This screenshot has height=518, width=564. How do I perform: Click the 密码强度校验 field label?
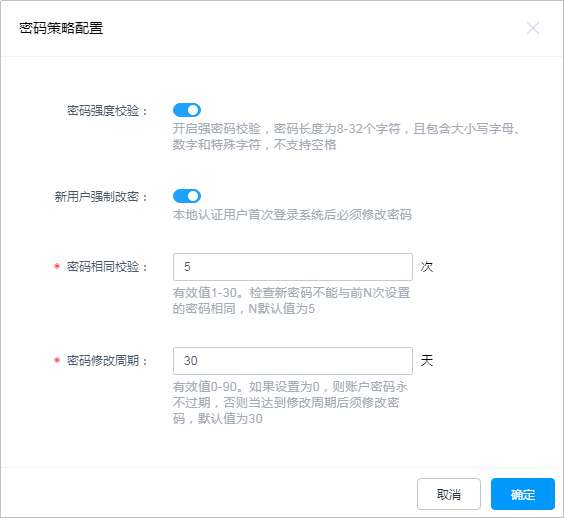coord(107,110)
